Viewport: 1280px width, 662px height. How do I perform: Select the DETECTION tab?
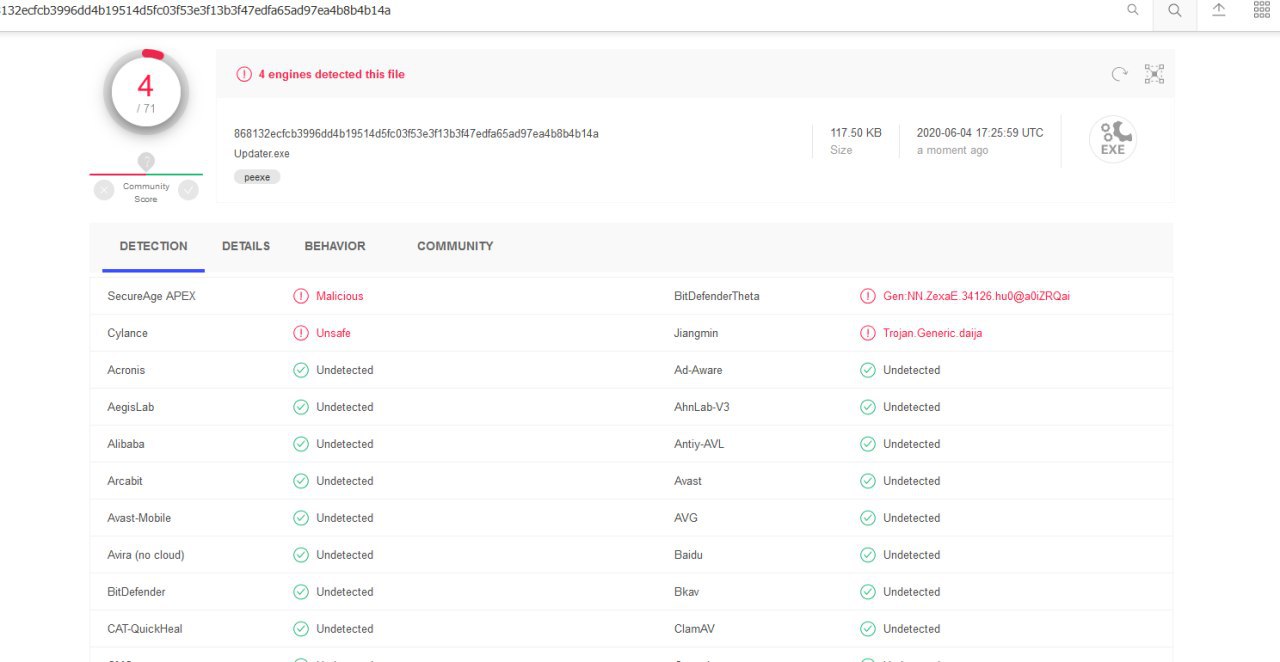click(153, 246)
